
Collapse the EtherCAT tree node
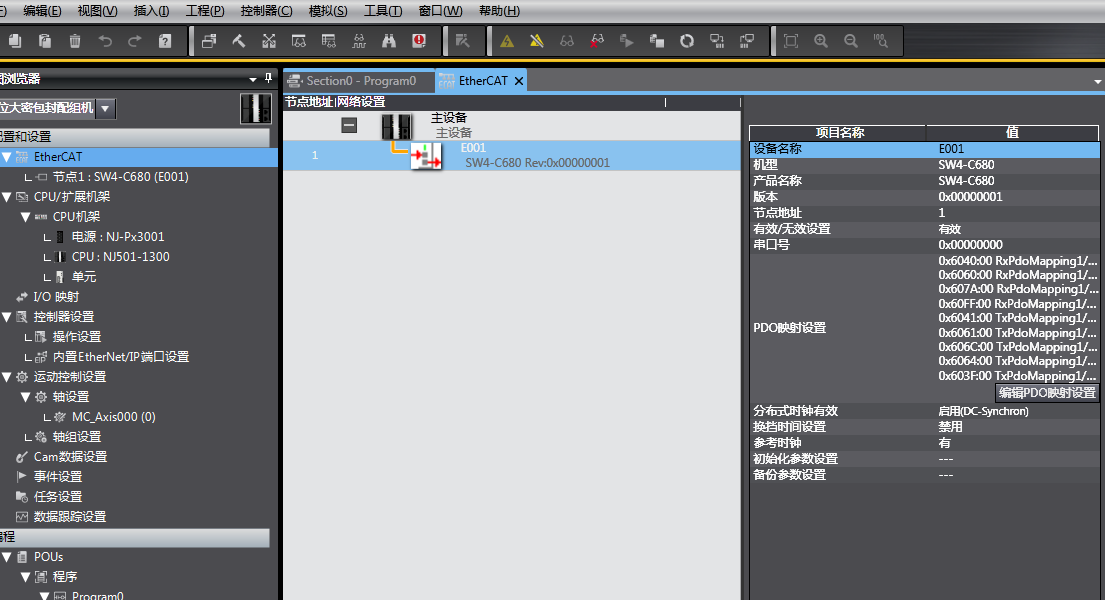[x=7, y=157]
